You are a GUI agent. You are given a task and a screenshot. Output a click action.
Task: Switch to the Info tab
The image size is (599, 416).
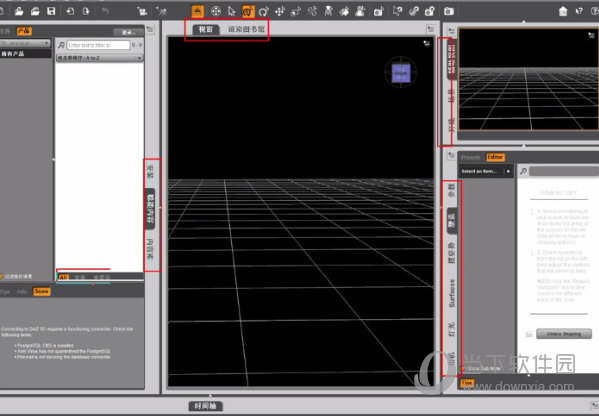[x=22, y=291]
